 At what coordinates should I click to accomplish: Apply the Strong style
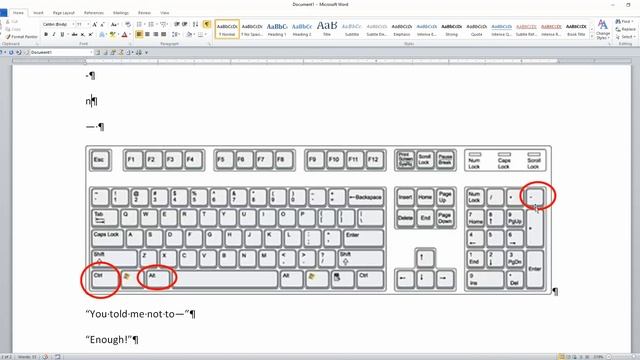(451, 29)
